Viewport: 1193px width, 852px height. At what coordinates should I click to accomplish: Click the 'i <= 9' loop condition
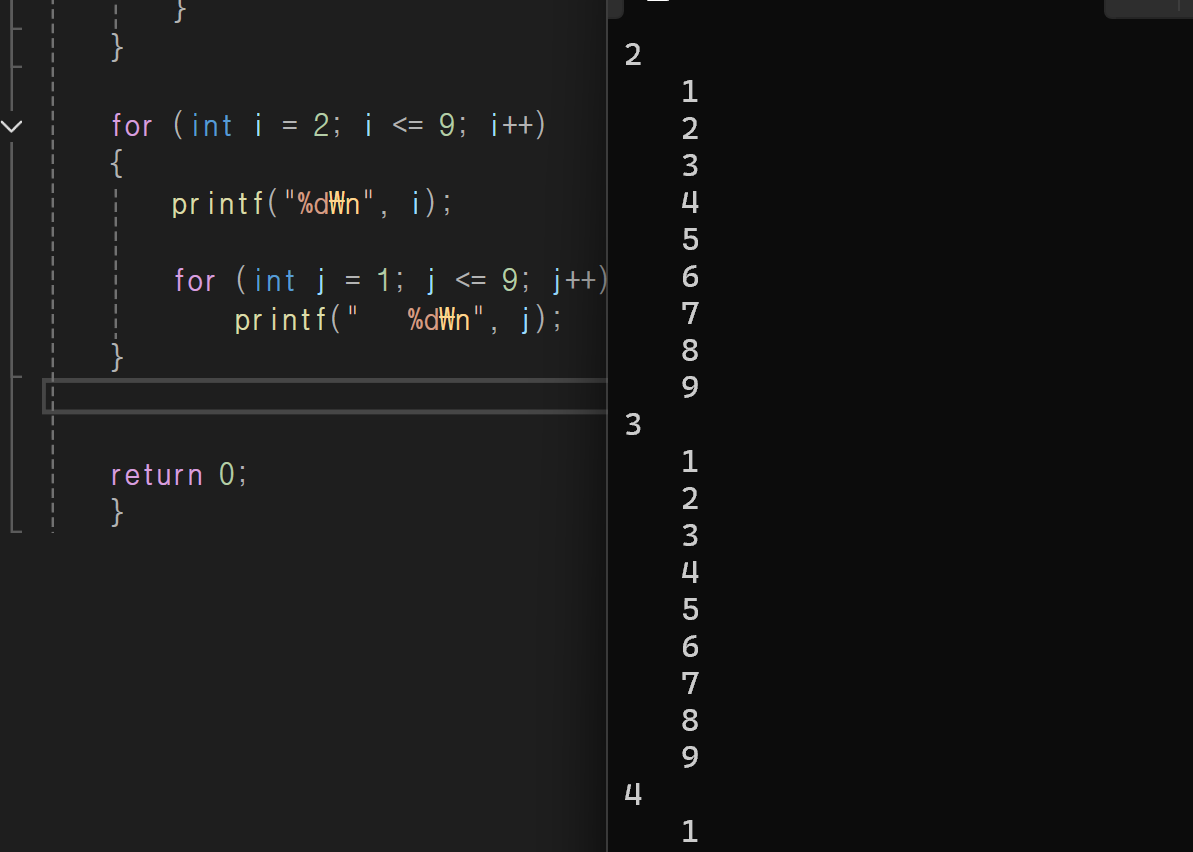[409, 126]
